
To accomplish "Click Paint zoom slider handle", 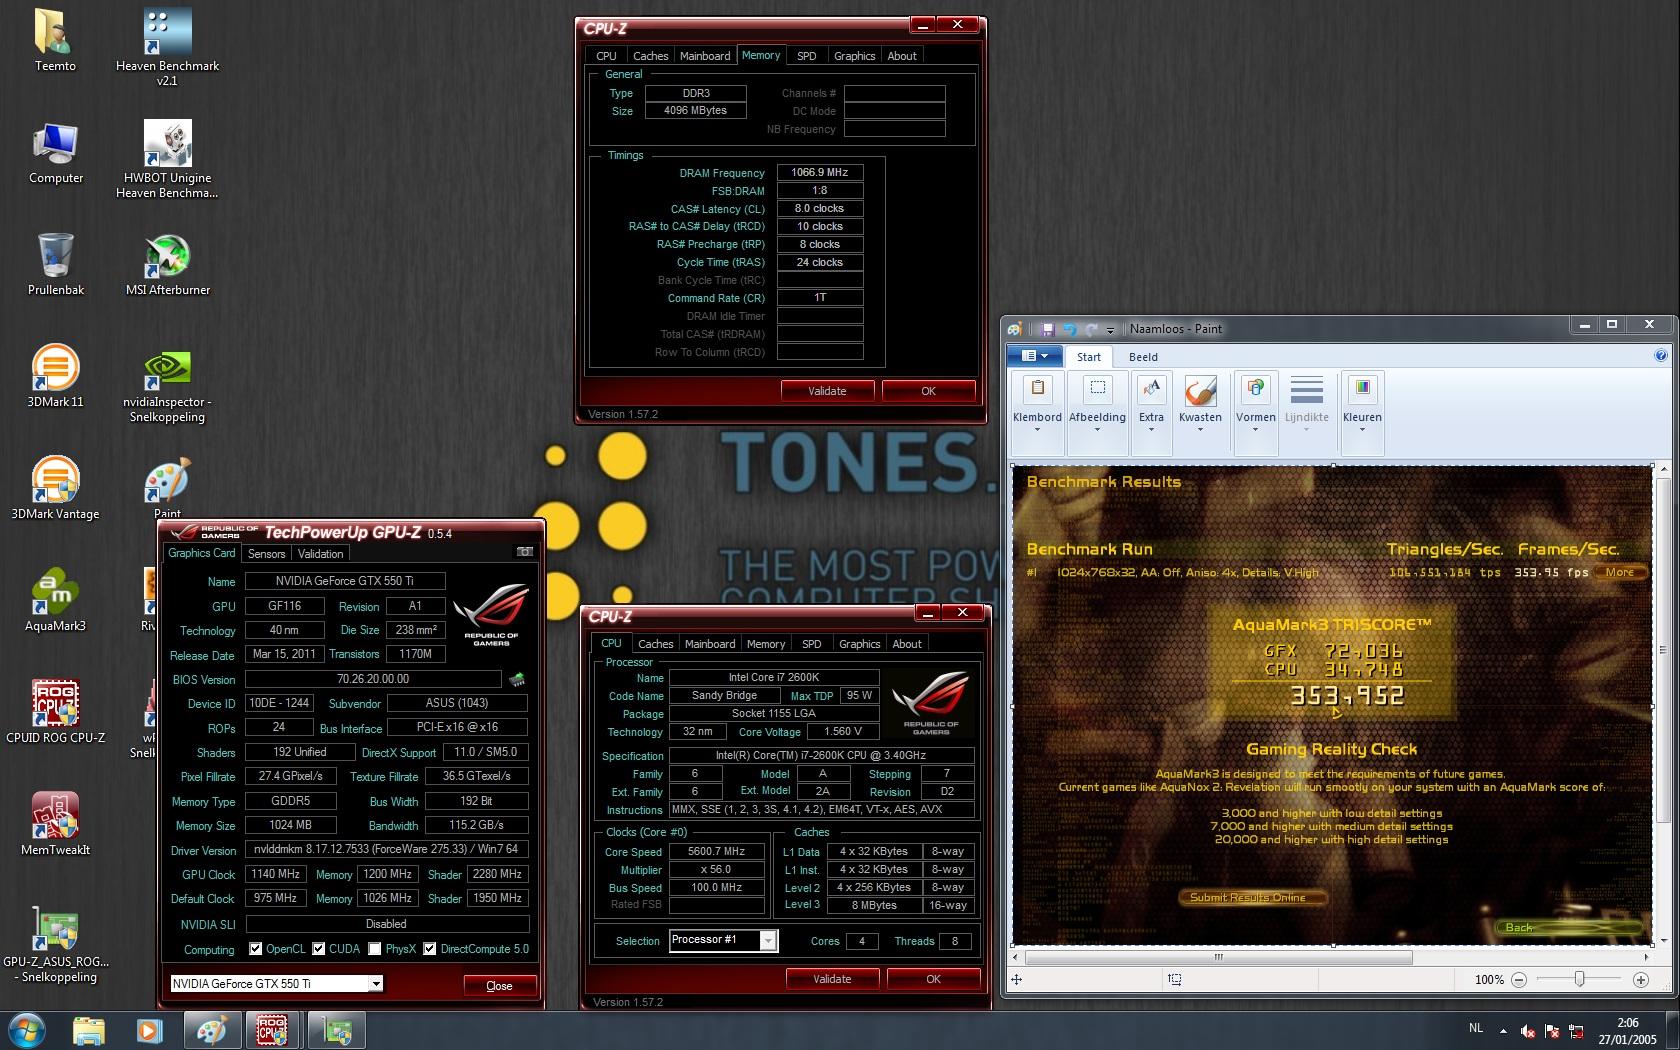I will 1579,979.
